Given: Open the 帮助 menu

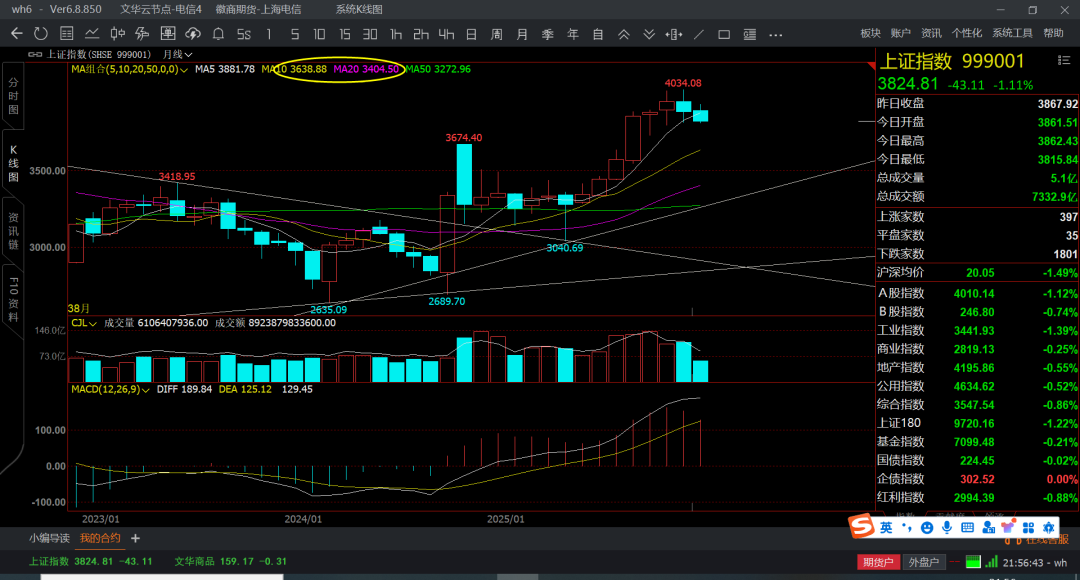Looking at the screenshot, I should 1053,33.
